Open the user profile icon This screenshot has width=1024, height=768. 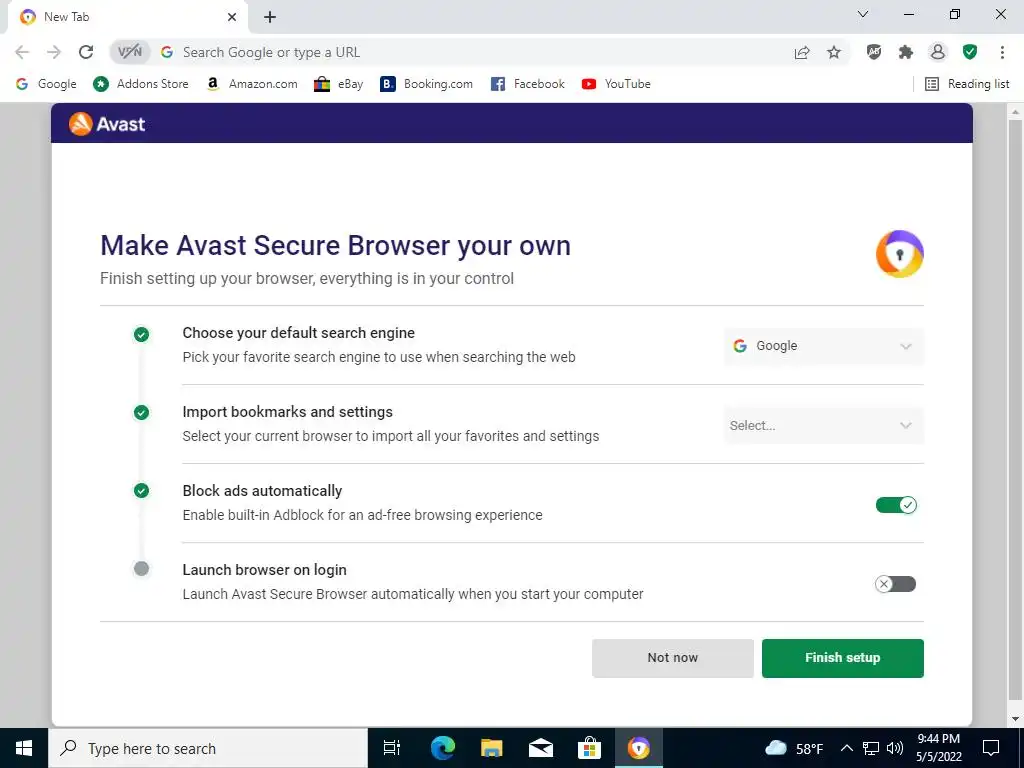[938, 52]
